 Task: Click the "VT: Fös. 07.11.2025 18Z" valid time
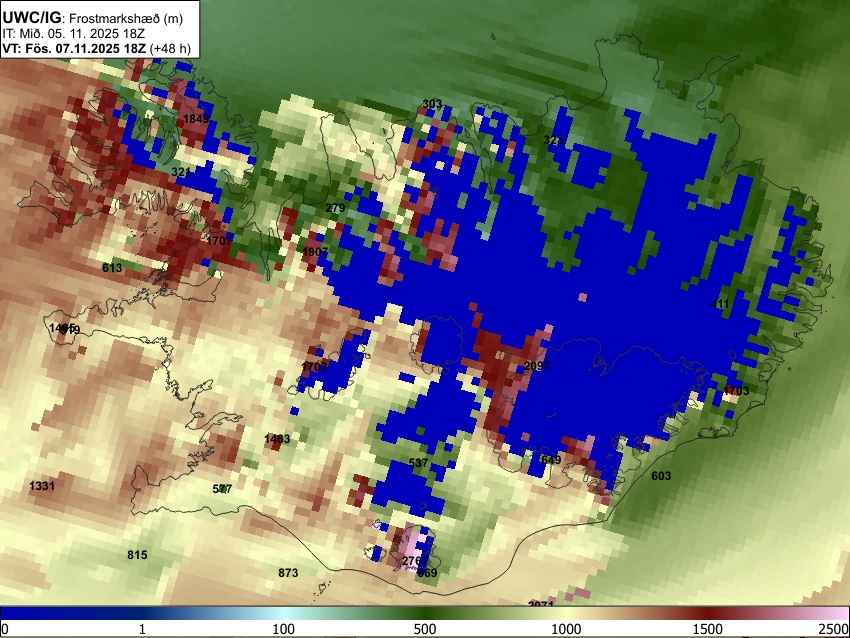click(74, 48)
